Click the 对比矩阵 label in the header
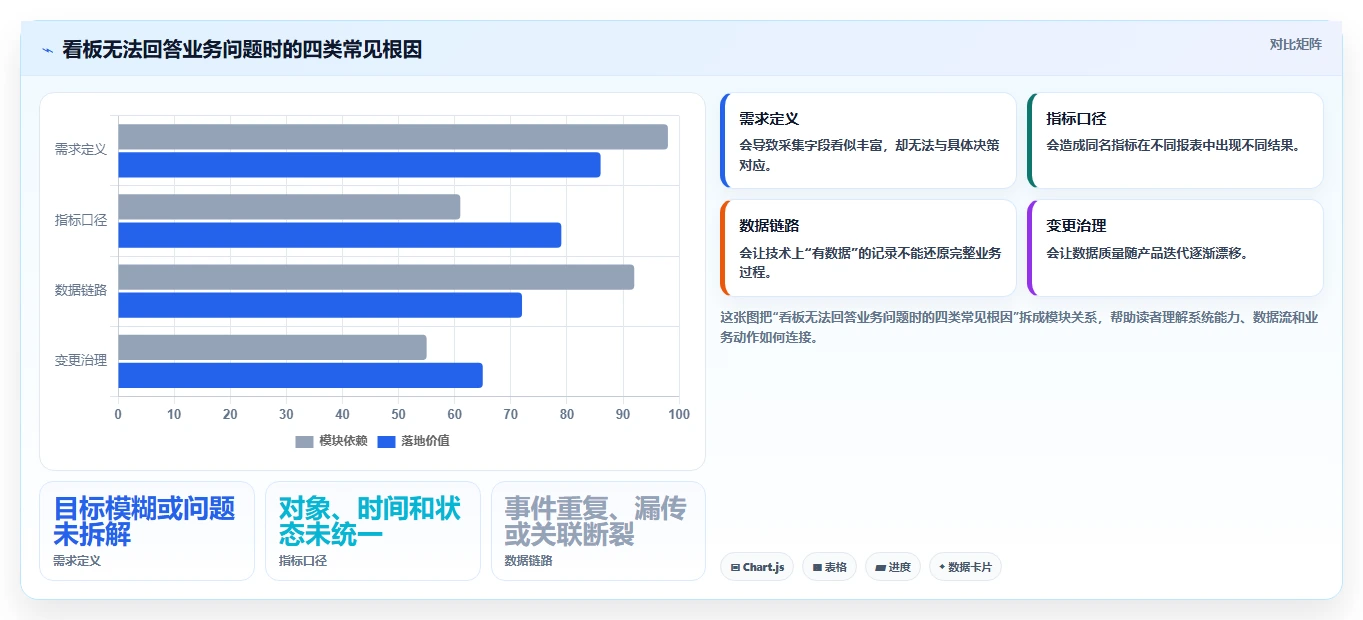 click(1295, 44)
